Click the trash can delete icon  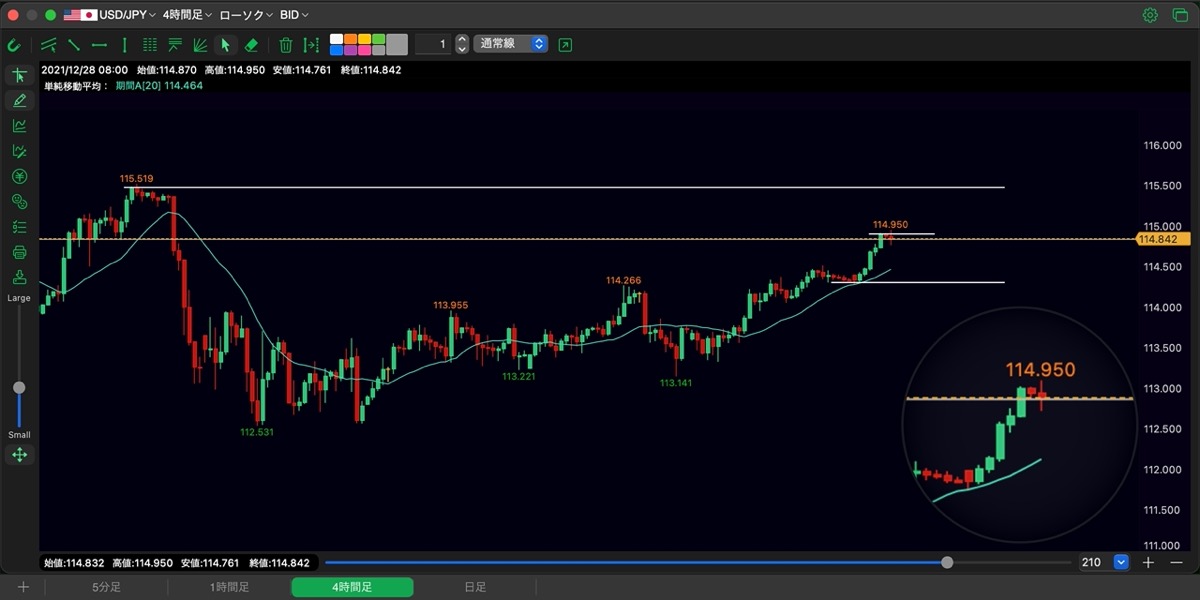286,45
